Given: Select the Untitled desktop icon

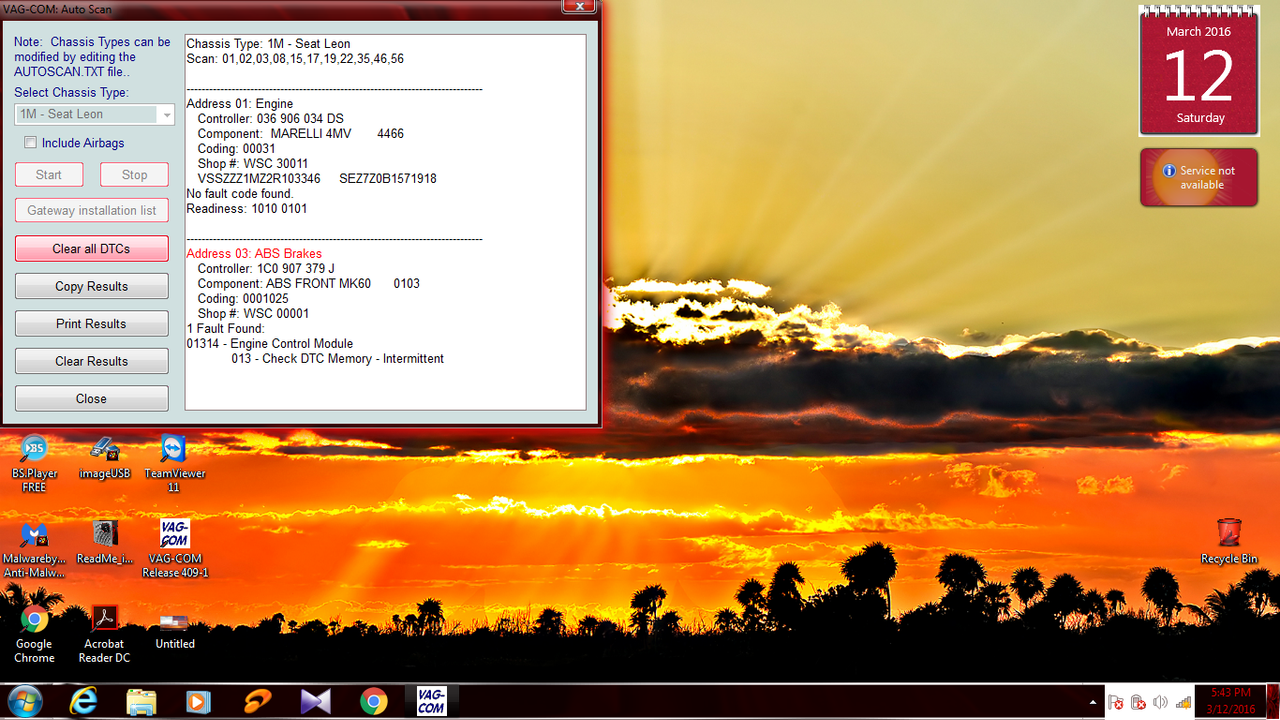Looking at the screenshot, I should (174, 628).
